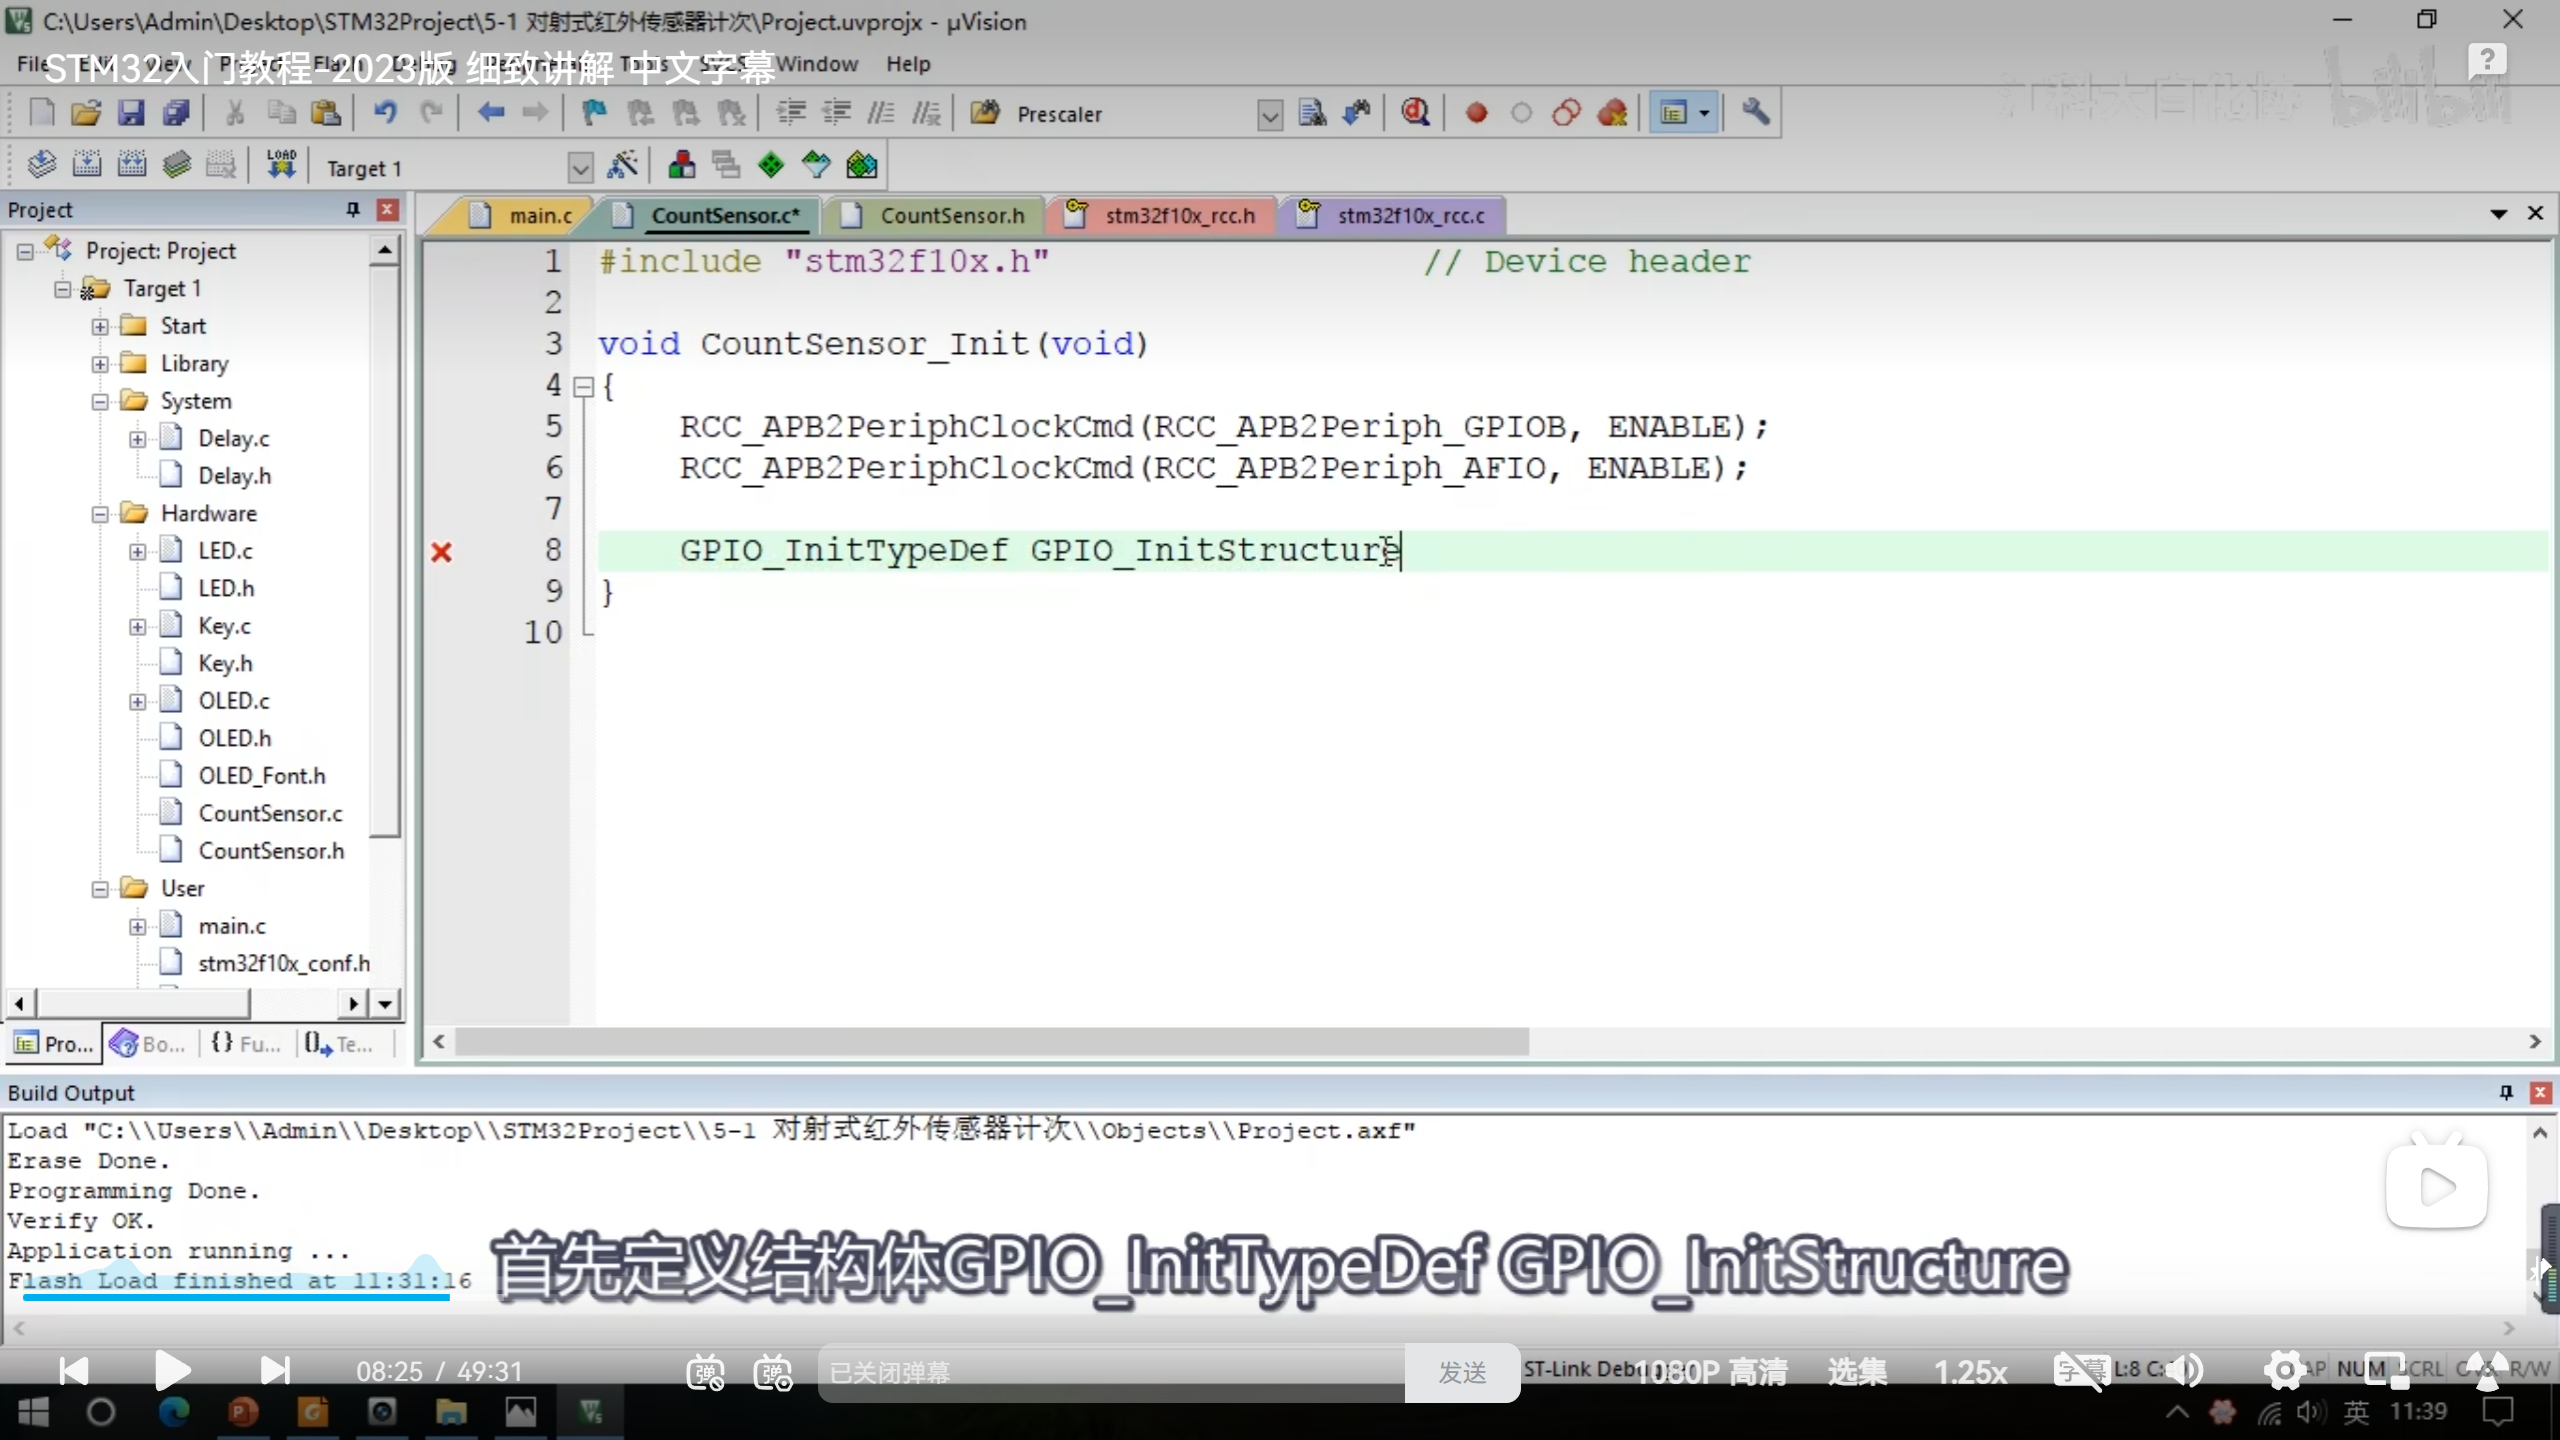Toggle the video subtitle button
The image size is (2560, 1440).
(2078, 1371)
